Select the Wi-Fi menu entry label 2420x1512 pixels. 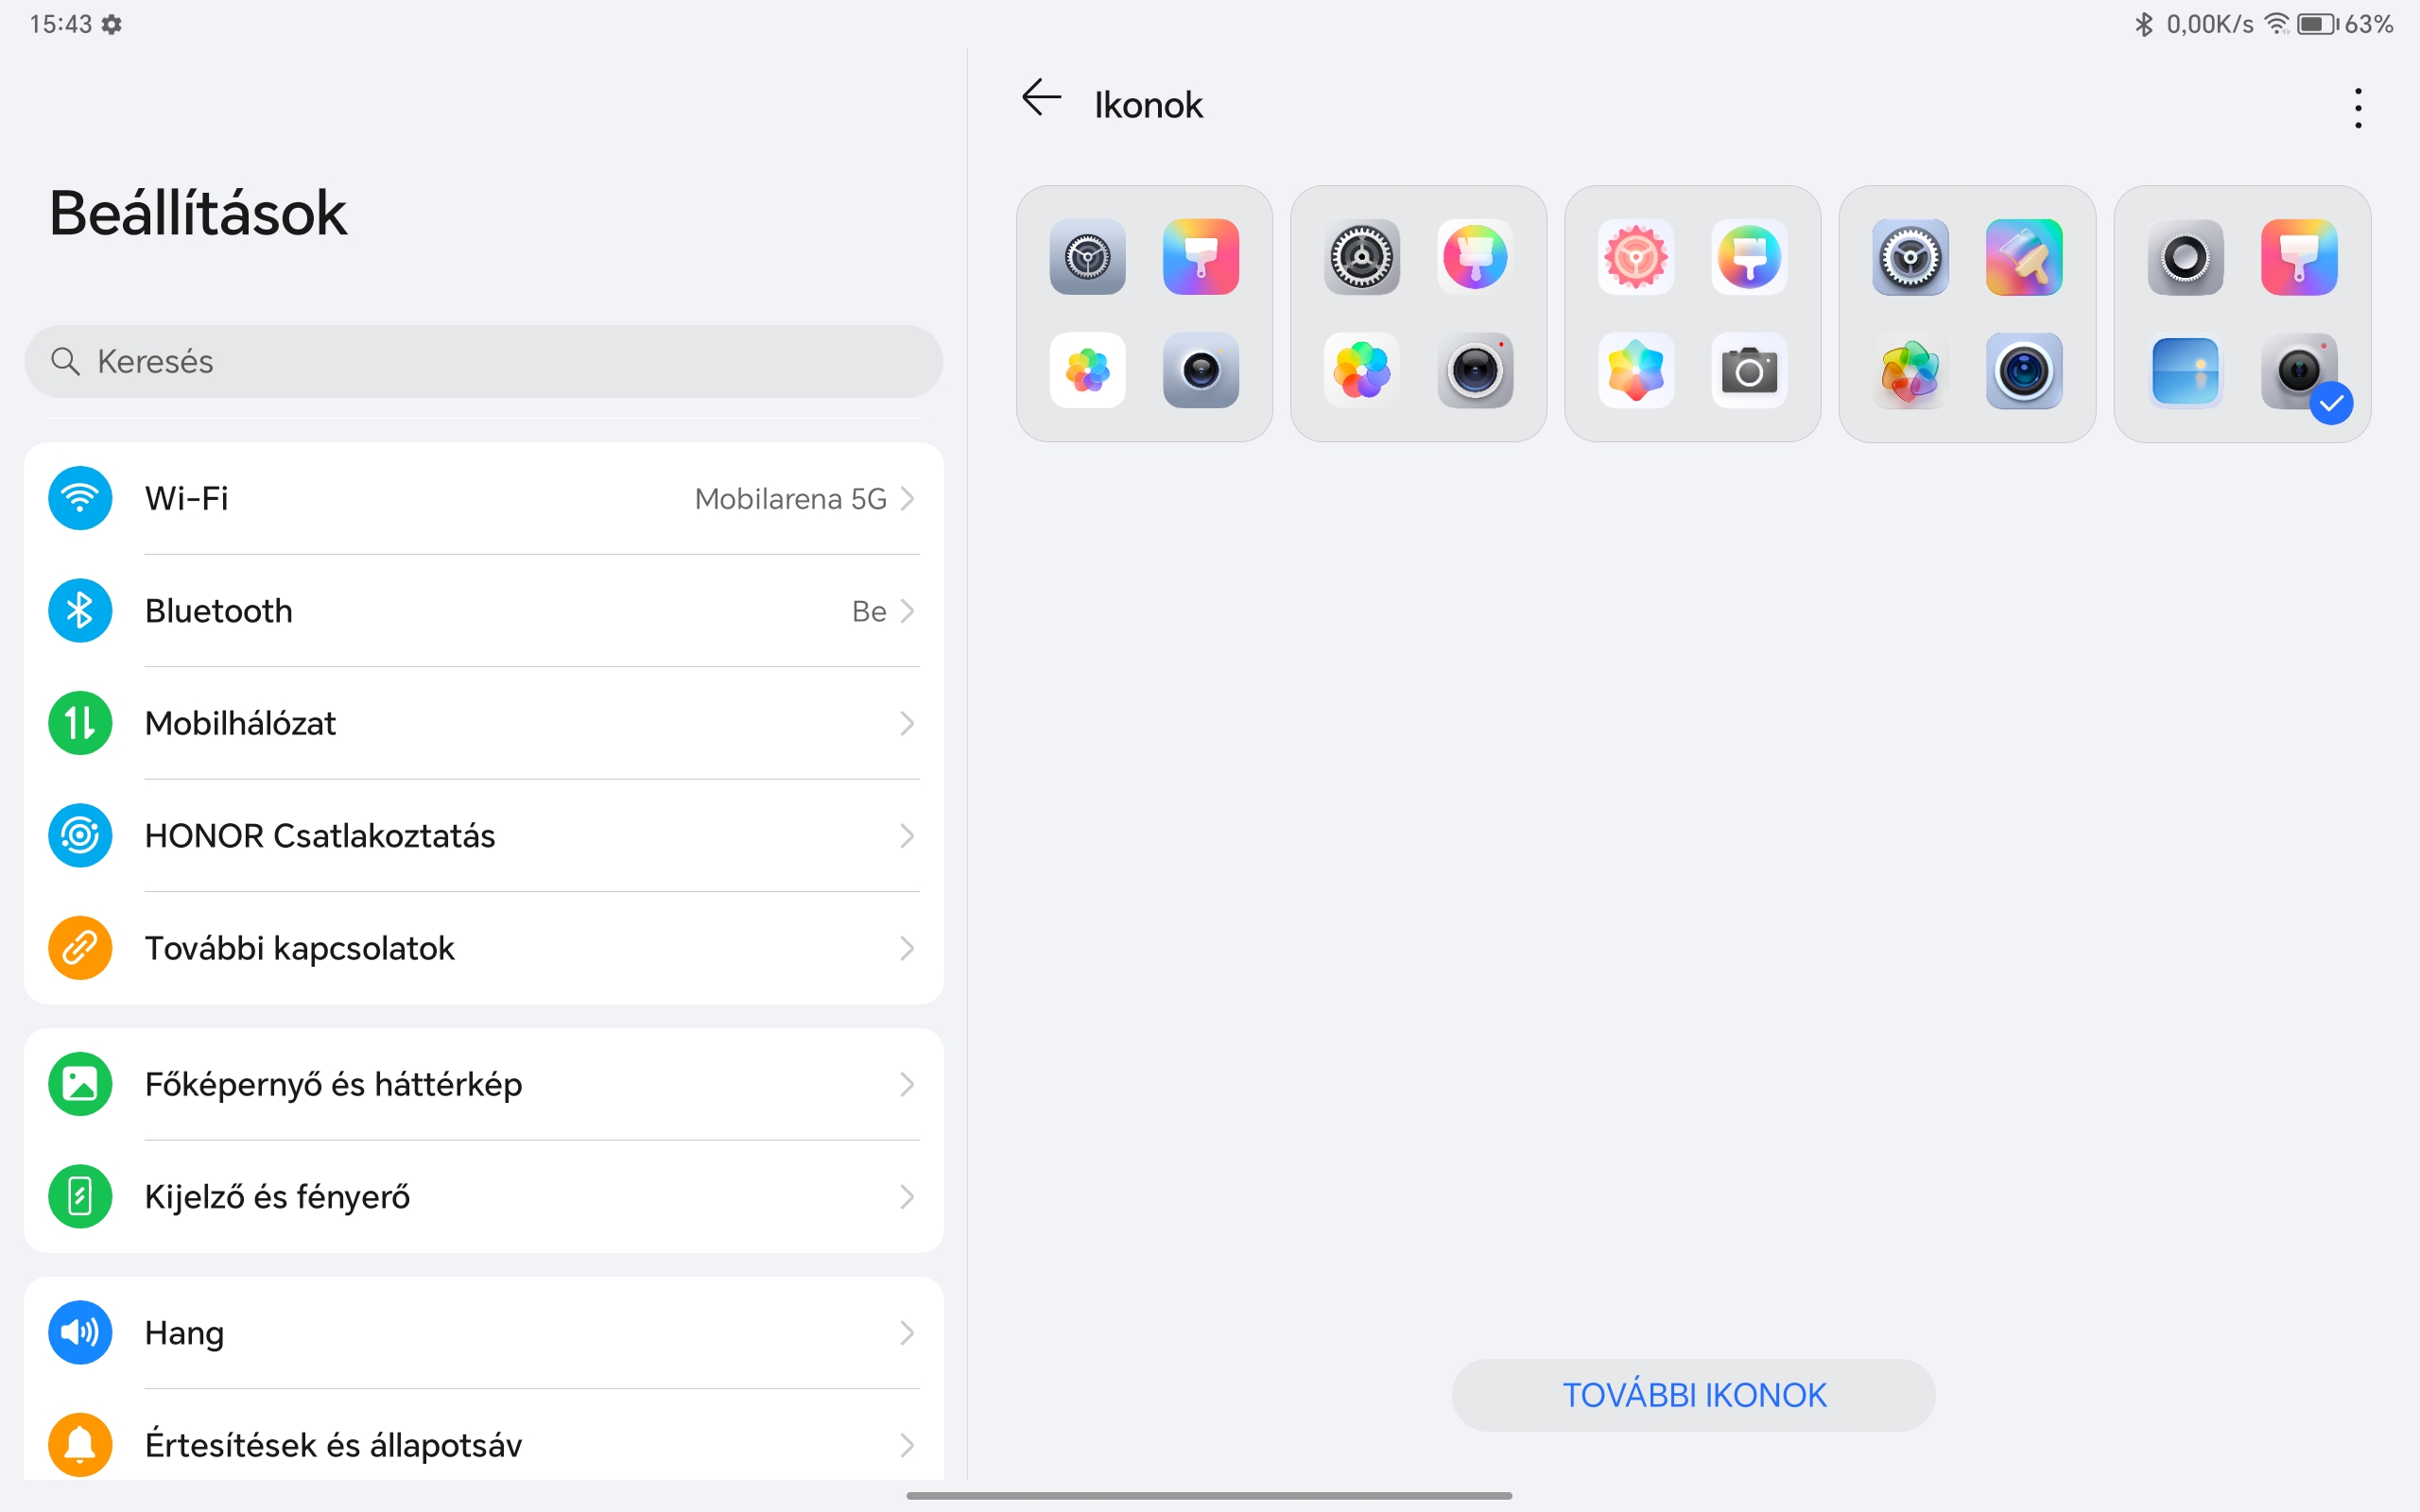pyautogui.click(x=186, y=498)
